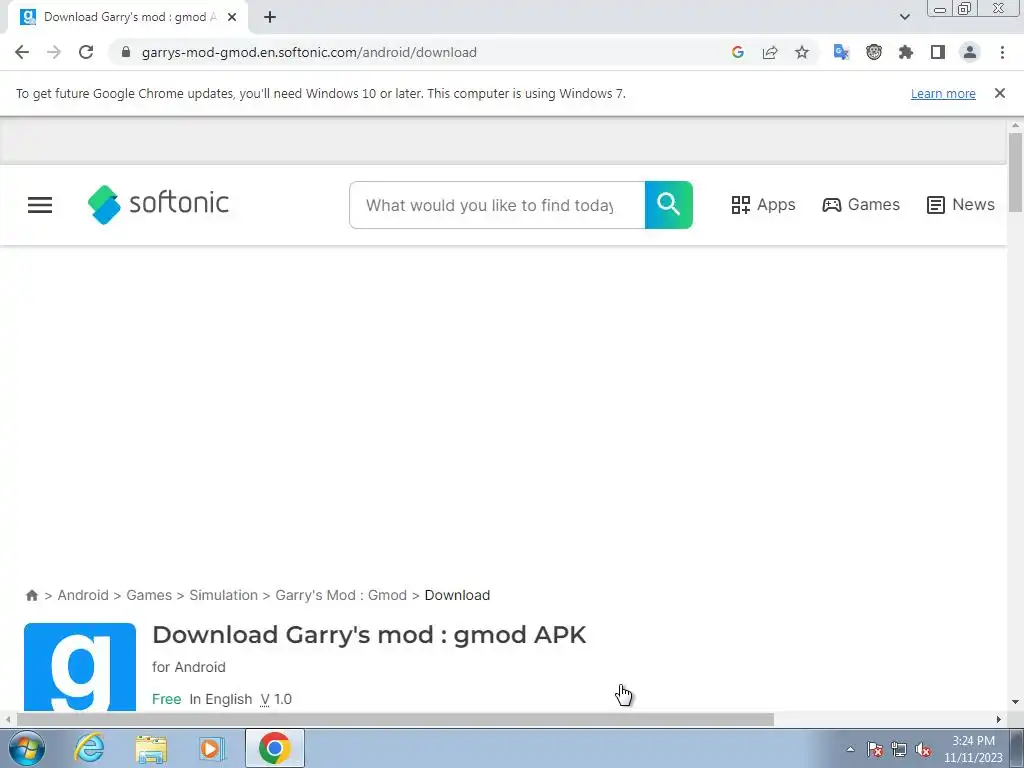The image size is (1024, 768).
Task: Click the browser forward arrow
Action: [x=54, y=52]
